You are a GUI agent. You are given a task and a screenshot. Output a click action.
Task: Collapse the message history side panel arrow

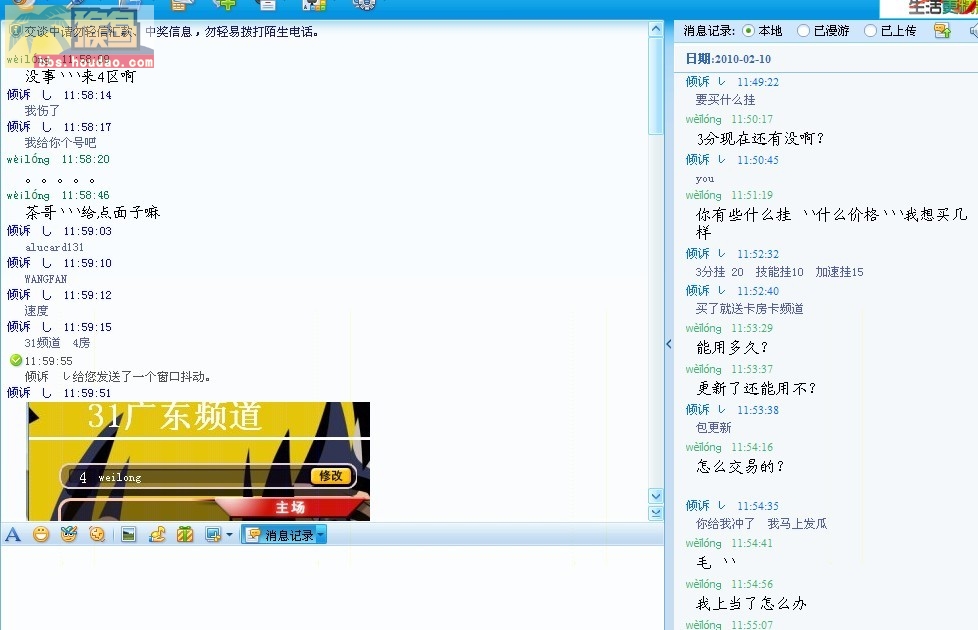click(669, 344)
